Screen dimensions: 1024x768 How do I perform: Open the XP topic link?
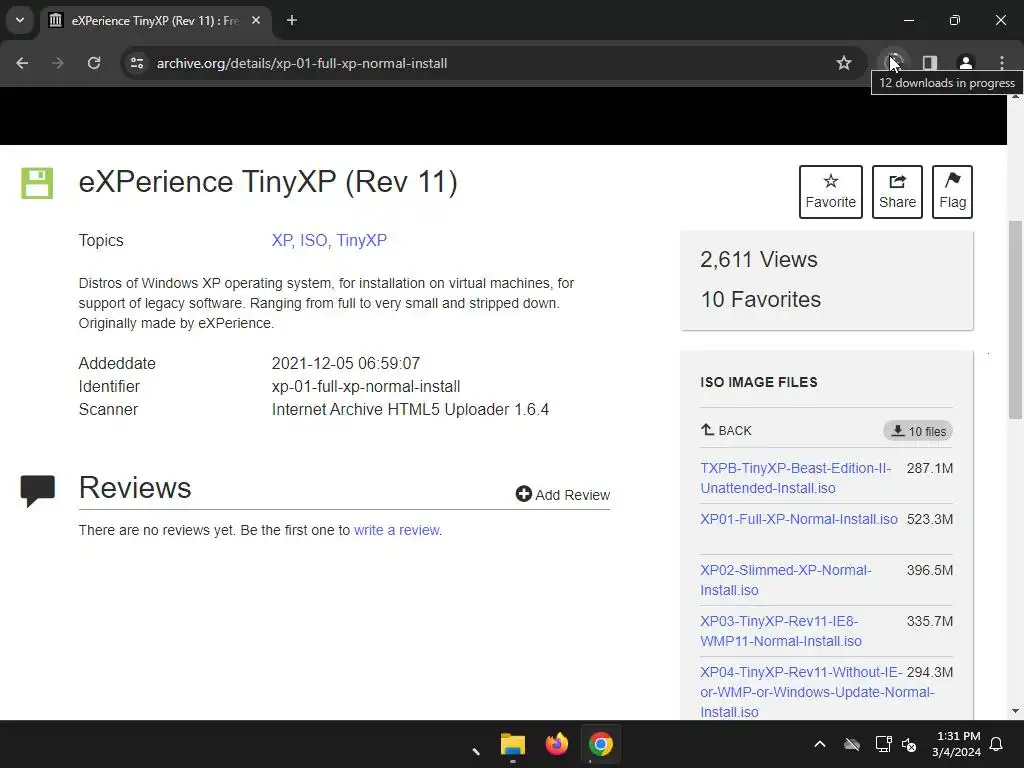pos(282,240)
